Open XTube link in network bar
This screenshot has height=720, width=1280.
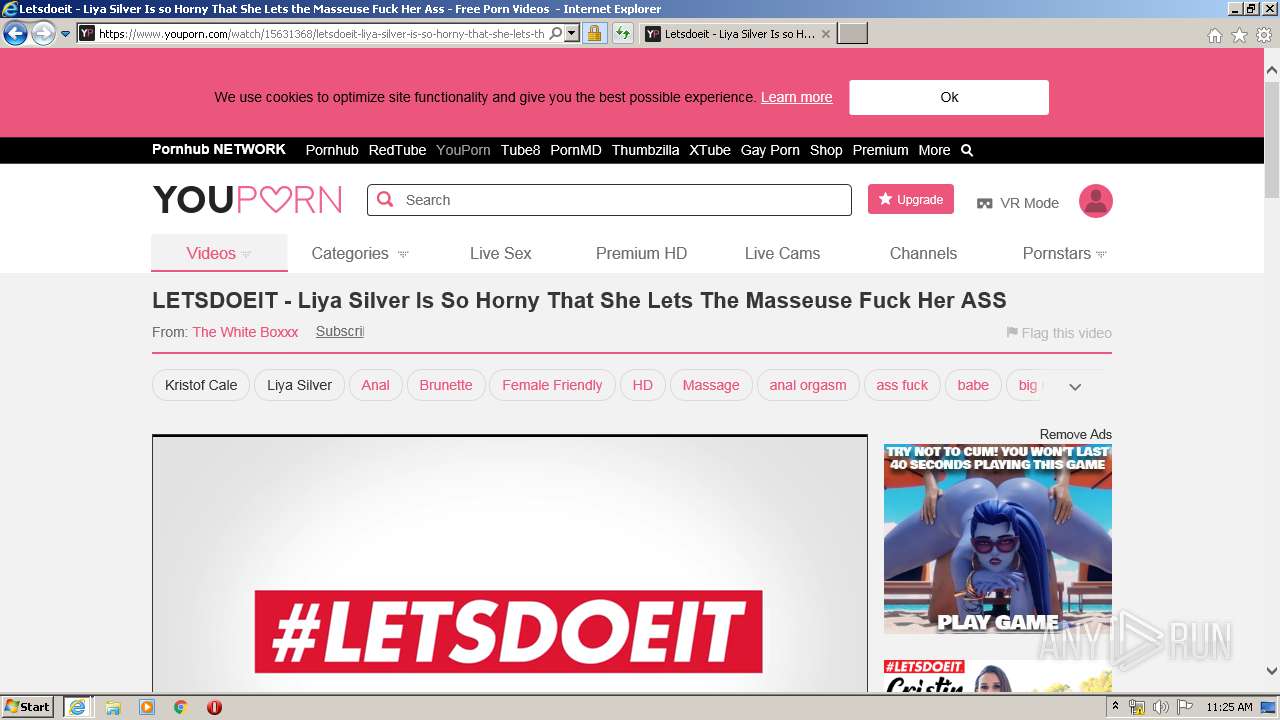[x=710, y=150]
